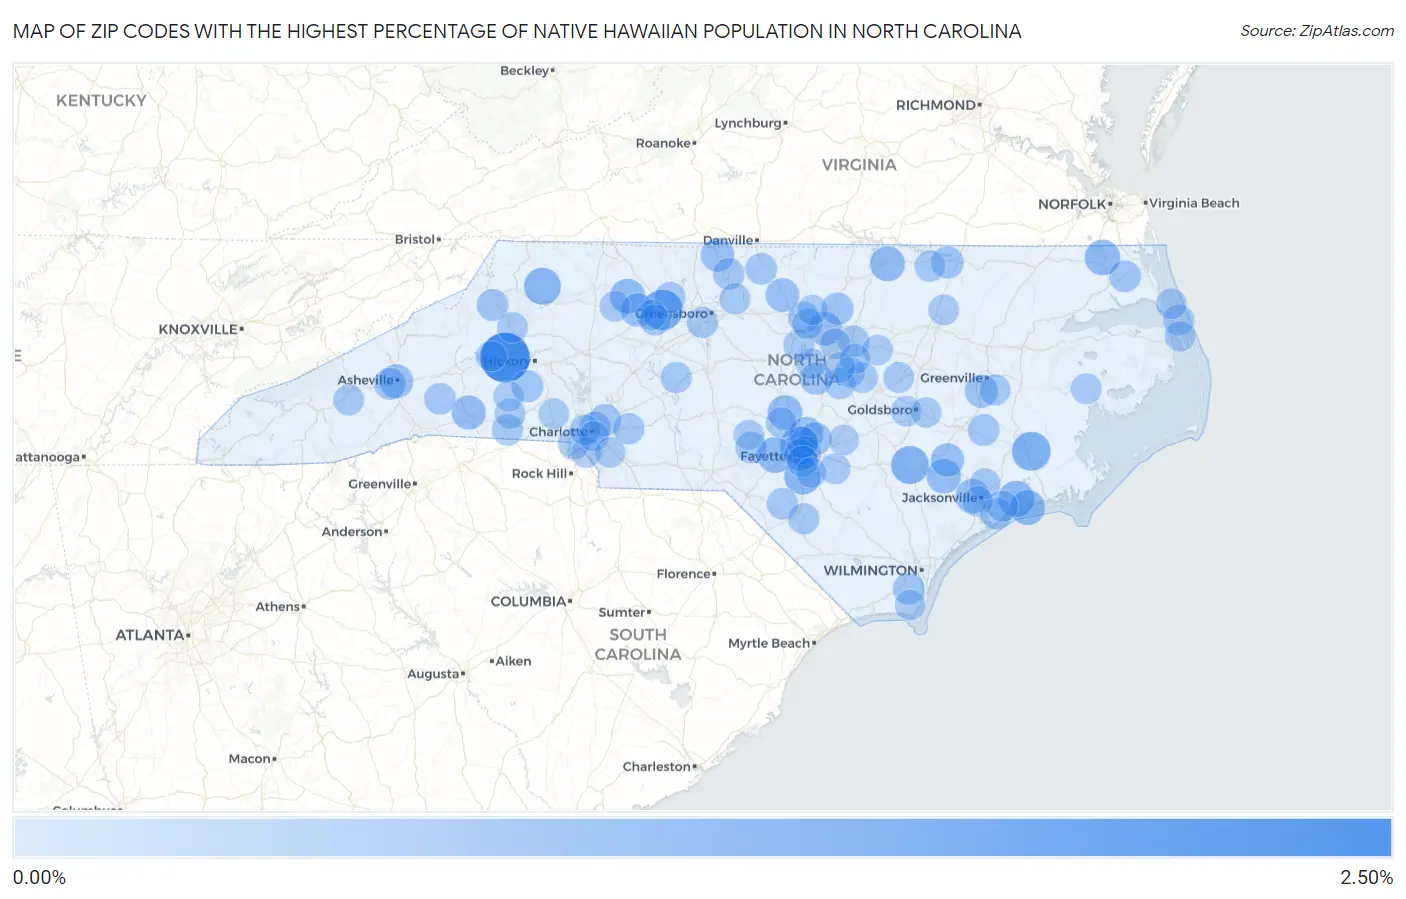Click the NORTH CAROLINA state label
This screenshot has width=1406, height=899.
pos(797,370)
